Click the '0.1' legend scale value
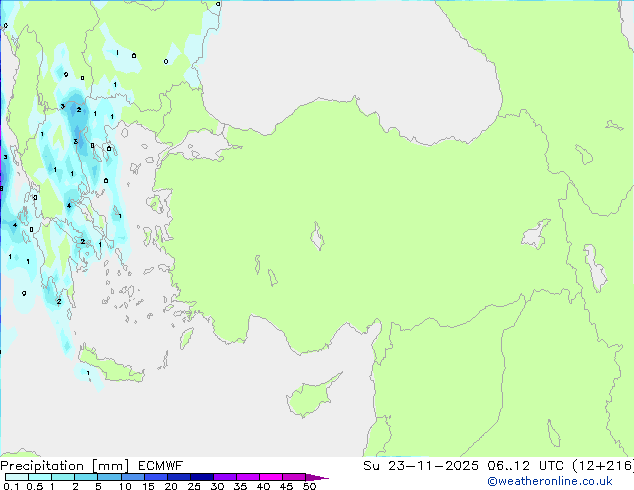The height and width of the screenshot is (490, 634). [11, 486]
